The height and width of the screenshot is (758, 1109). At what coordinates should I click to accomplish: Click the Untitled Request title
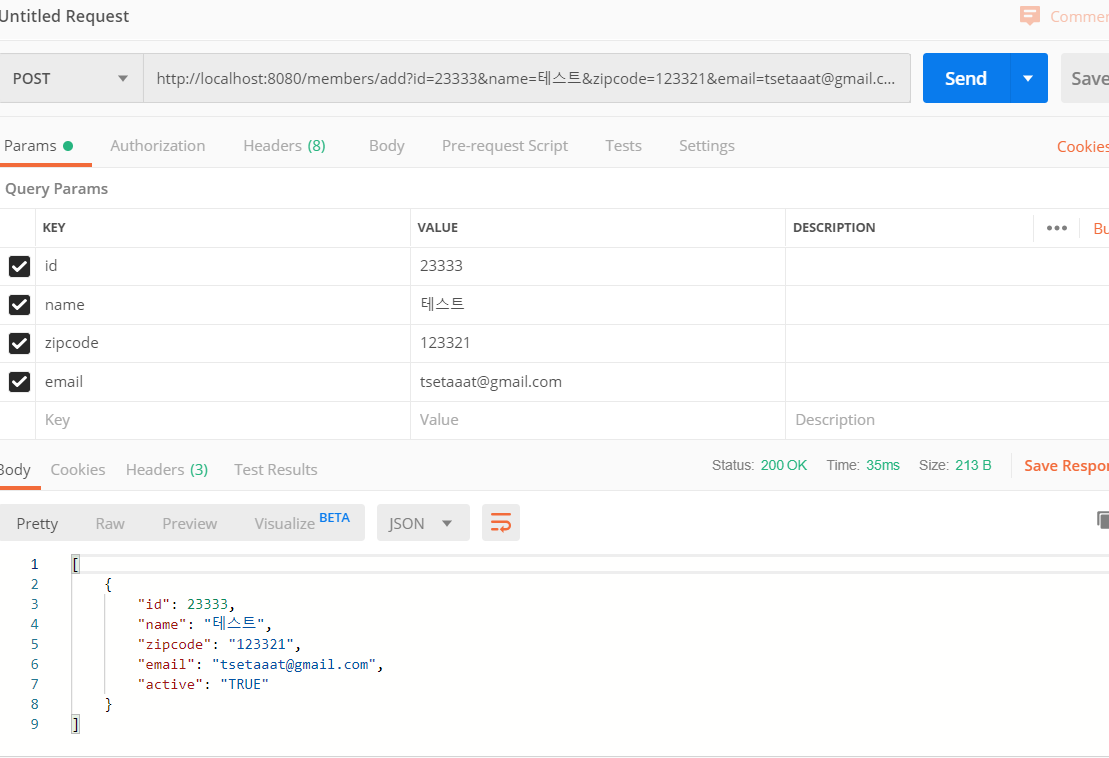coord(64,16)
